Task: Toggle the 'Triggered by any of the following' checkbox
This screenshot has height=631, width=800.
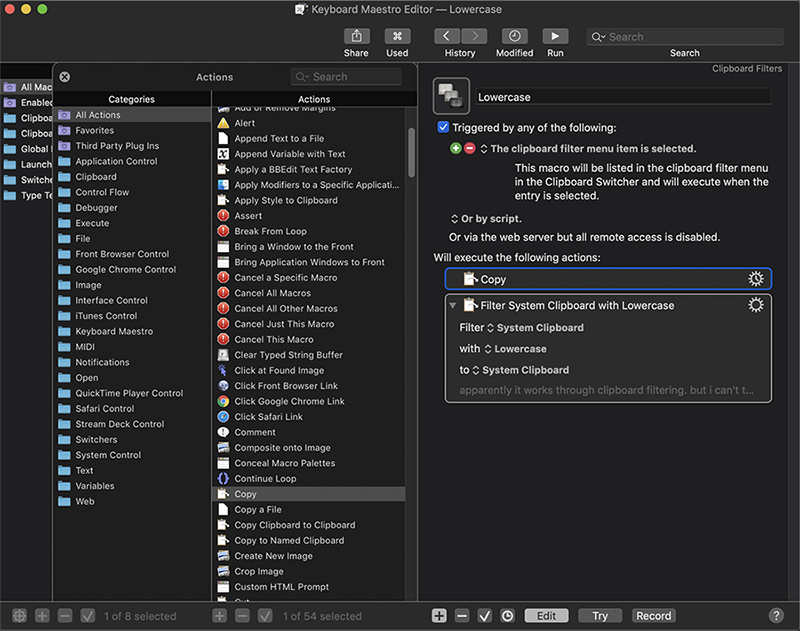Action: coord(443,128)
